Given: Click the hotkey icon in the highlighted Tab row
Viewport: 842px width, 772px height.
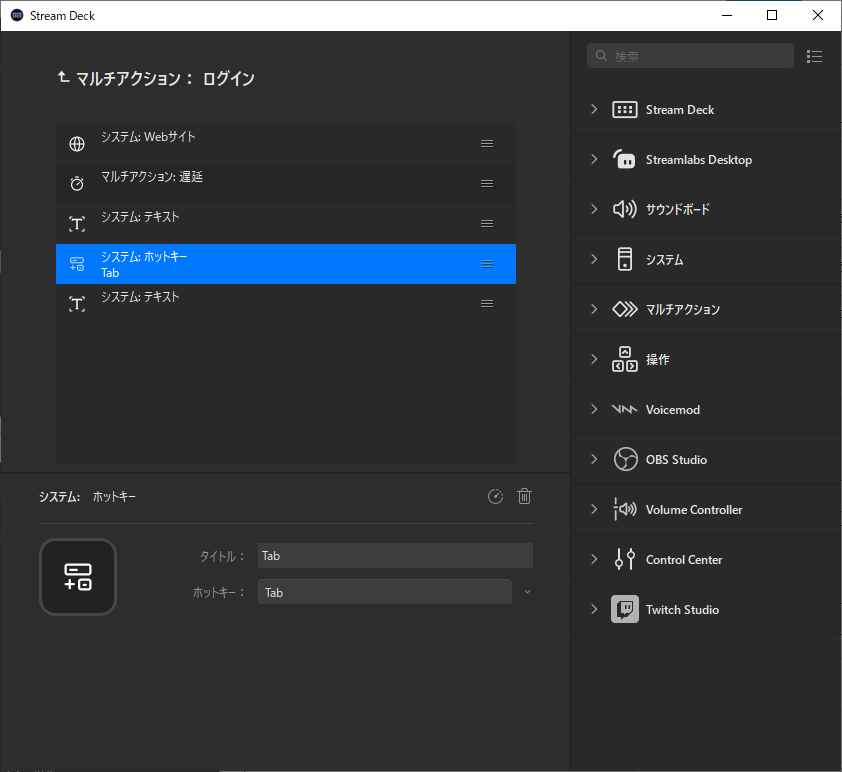Looking at the screenshot, I should click(x=77, y=264).
